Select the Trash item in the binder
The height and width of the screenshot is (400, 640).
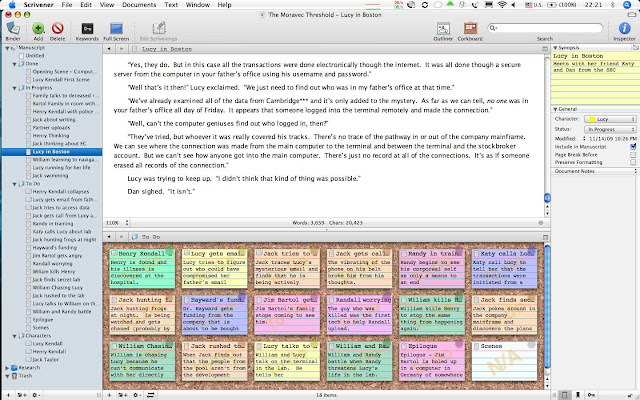click(x=25, y=376)
